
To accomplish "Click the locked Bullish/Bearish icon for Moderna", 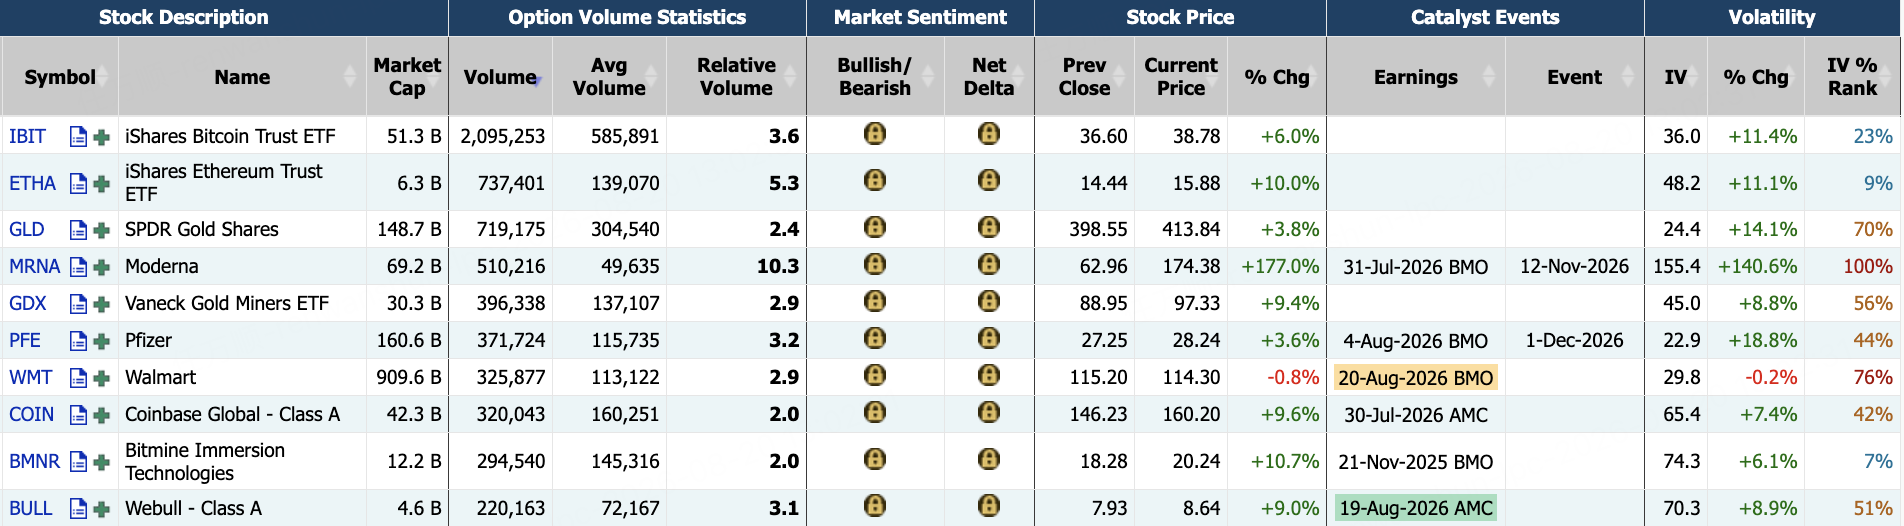I will tap(875, 264).
